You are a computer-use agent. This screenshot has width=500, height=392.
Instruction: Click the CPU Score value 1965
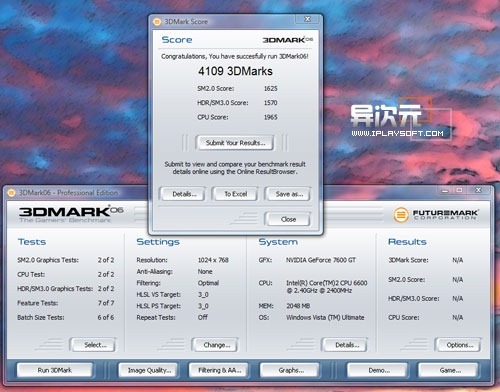click(270, 117)
